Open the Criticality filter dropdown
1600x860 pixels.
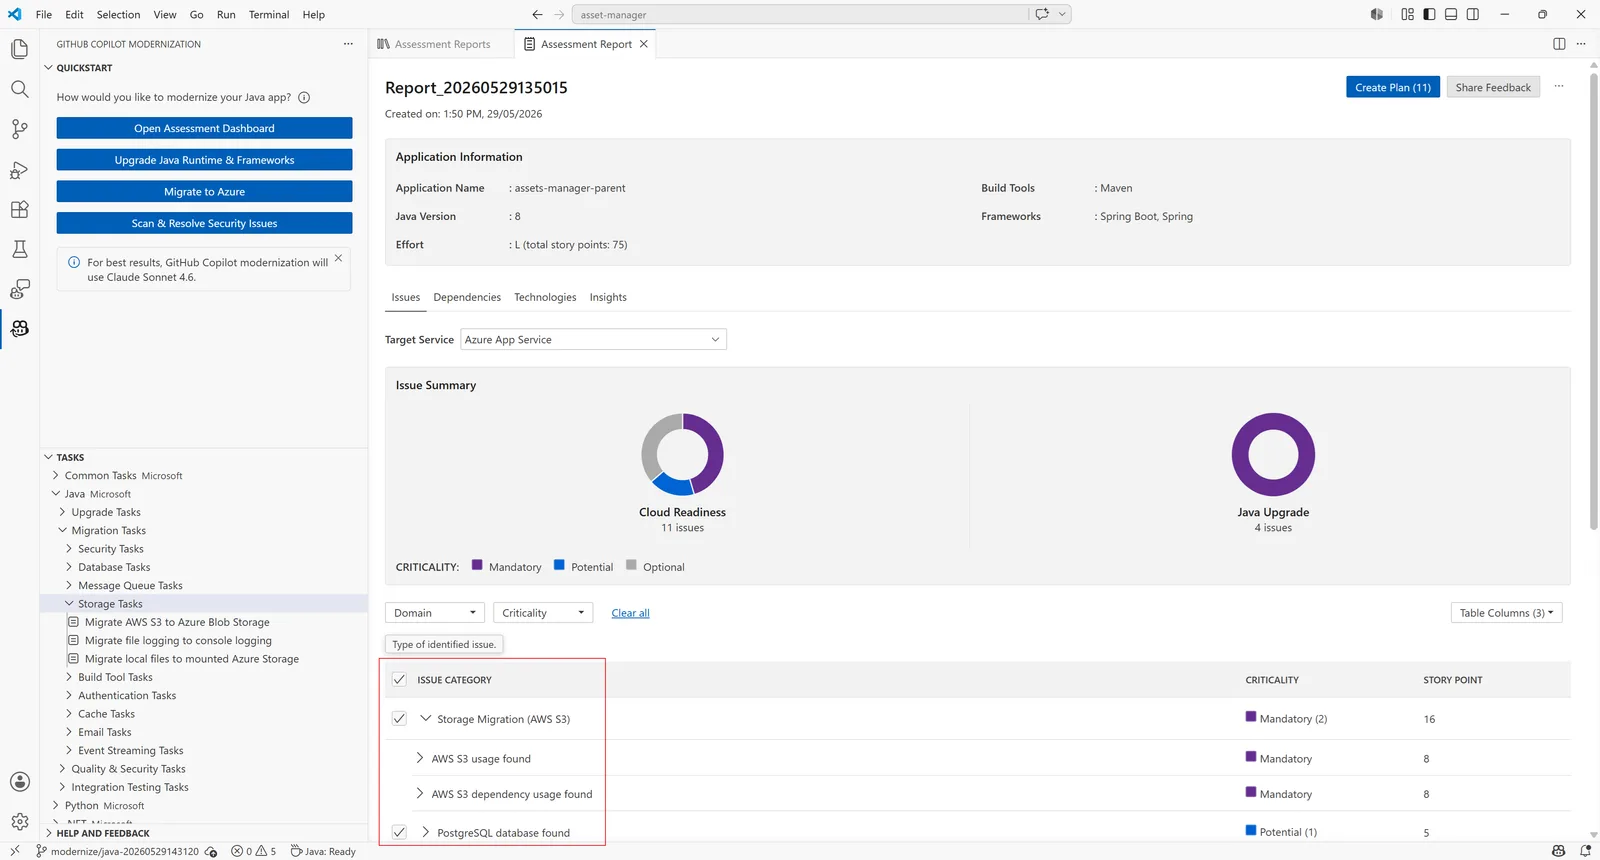click(x=543, y=613)
